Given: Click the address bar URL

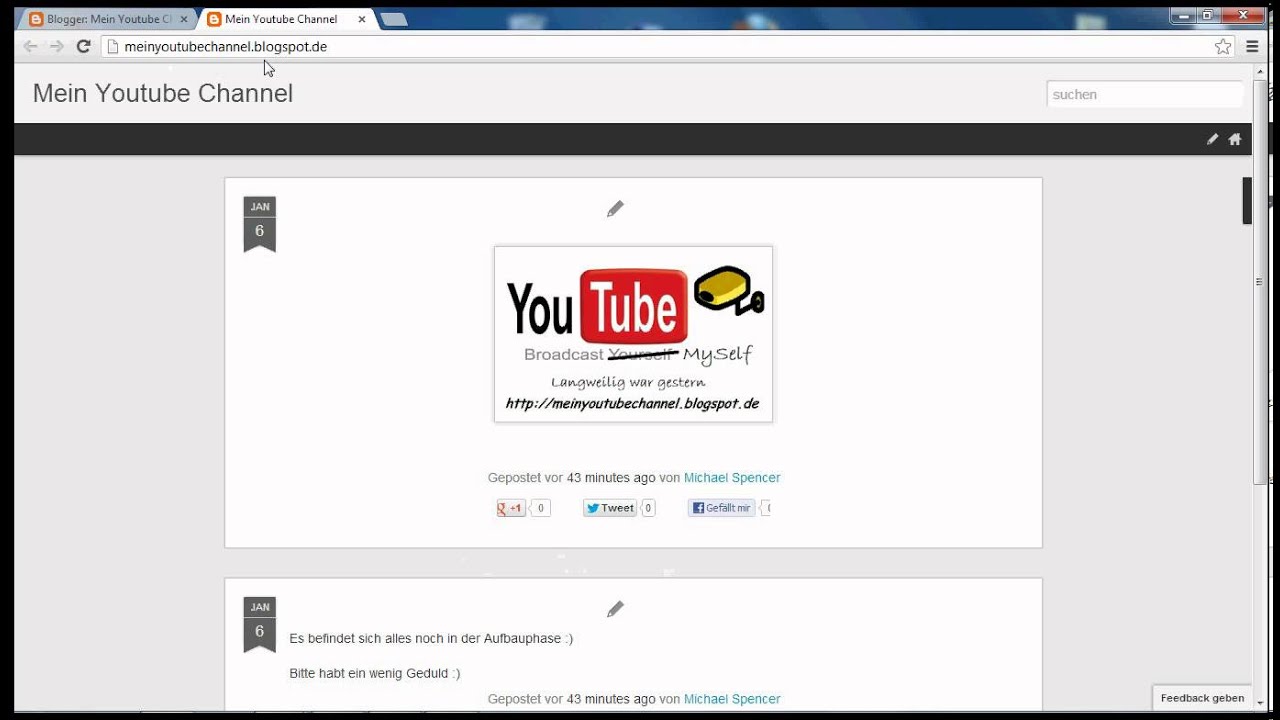Looking at the screenshot, I should 225,46.
